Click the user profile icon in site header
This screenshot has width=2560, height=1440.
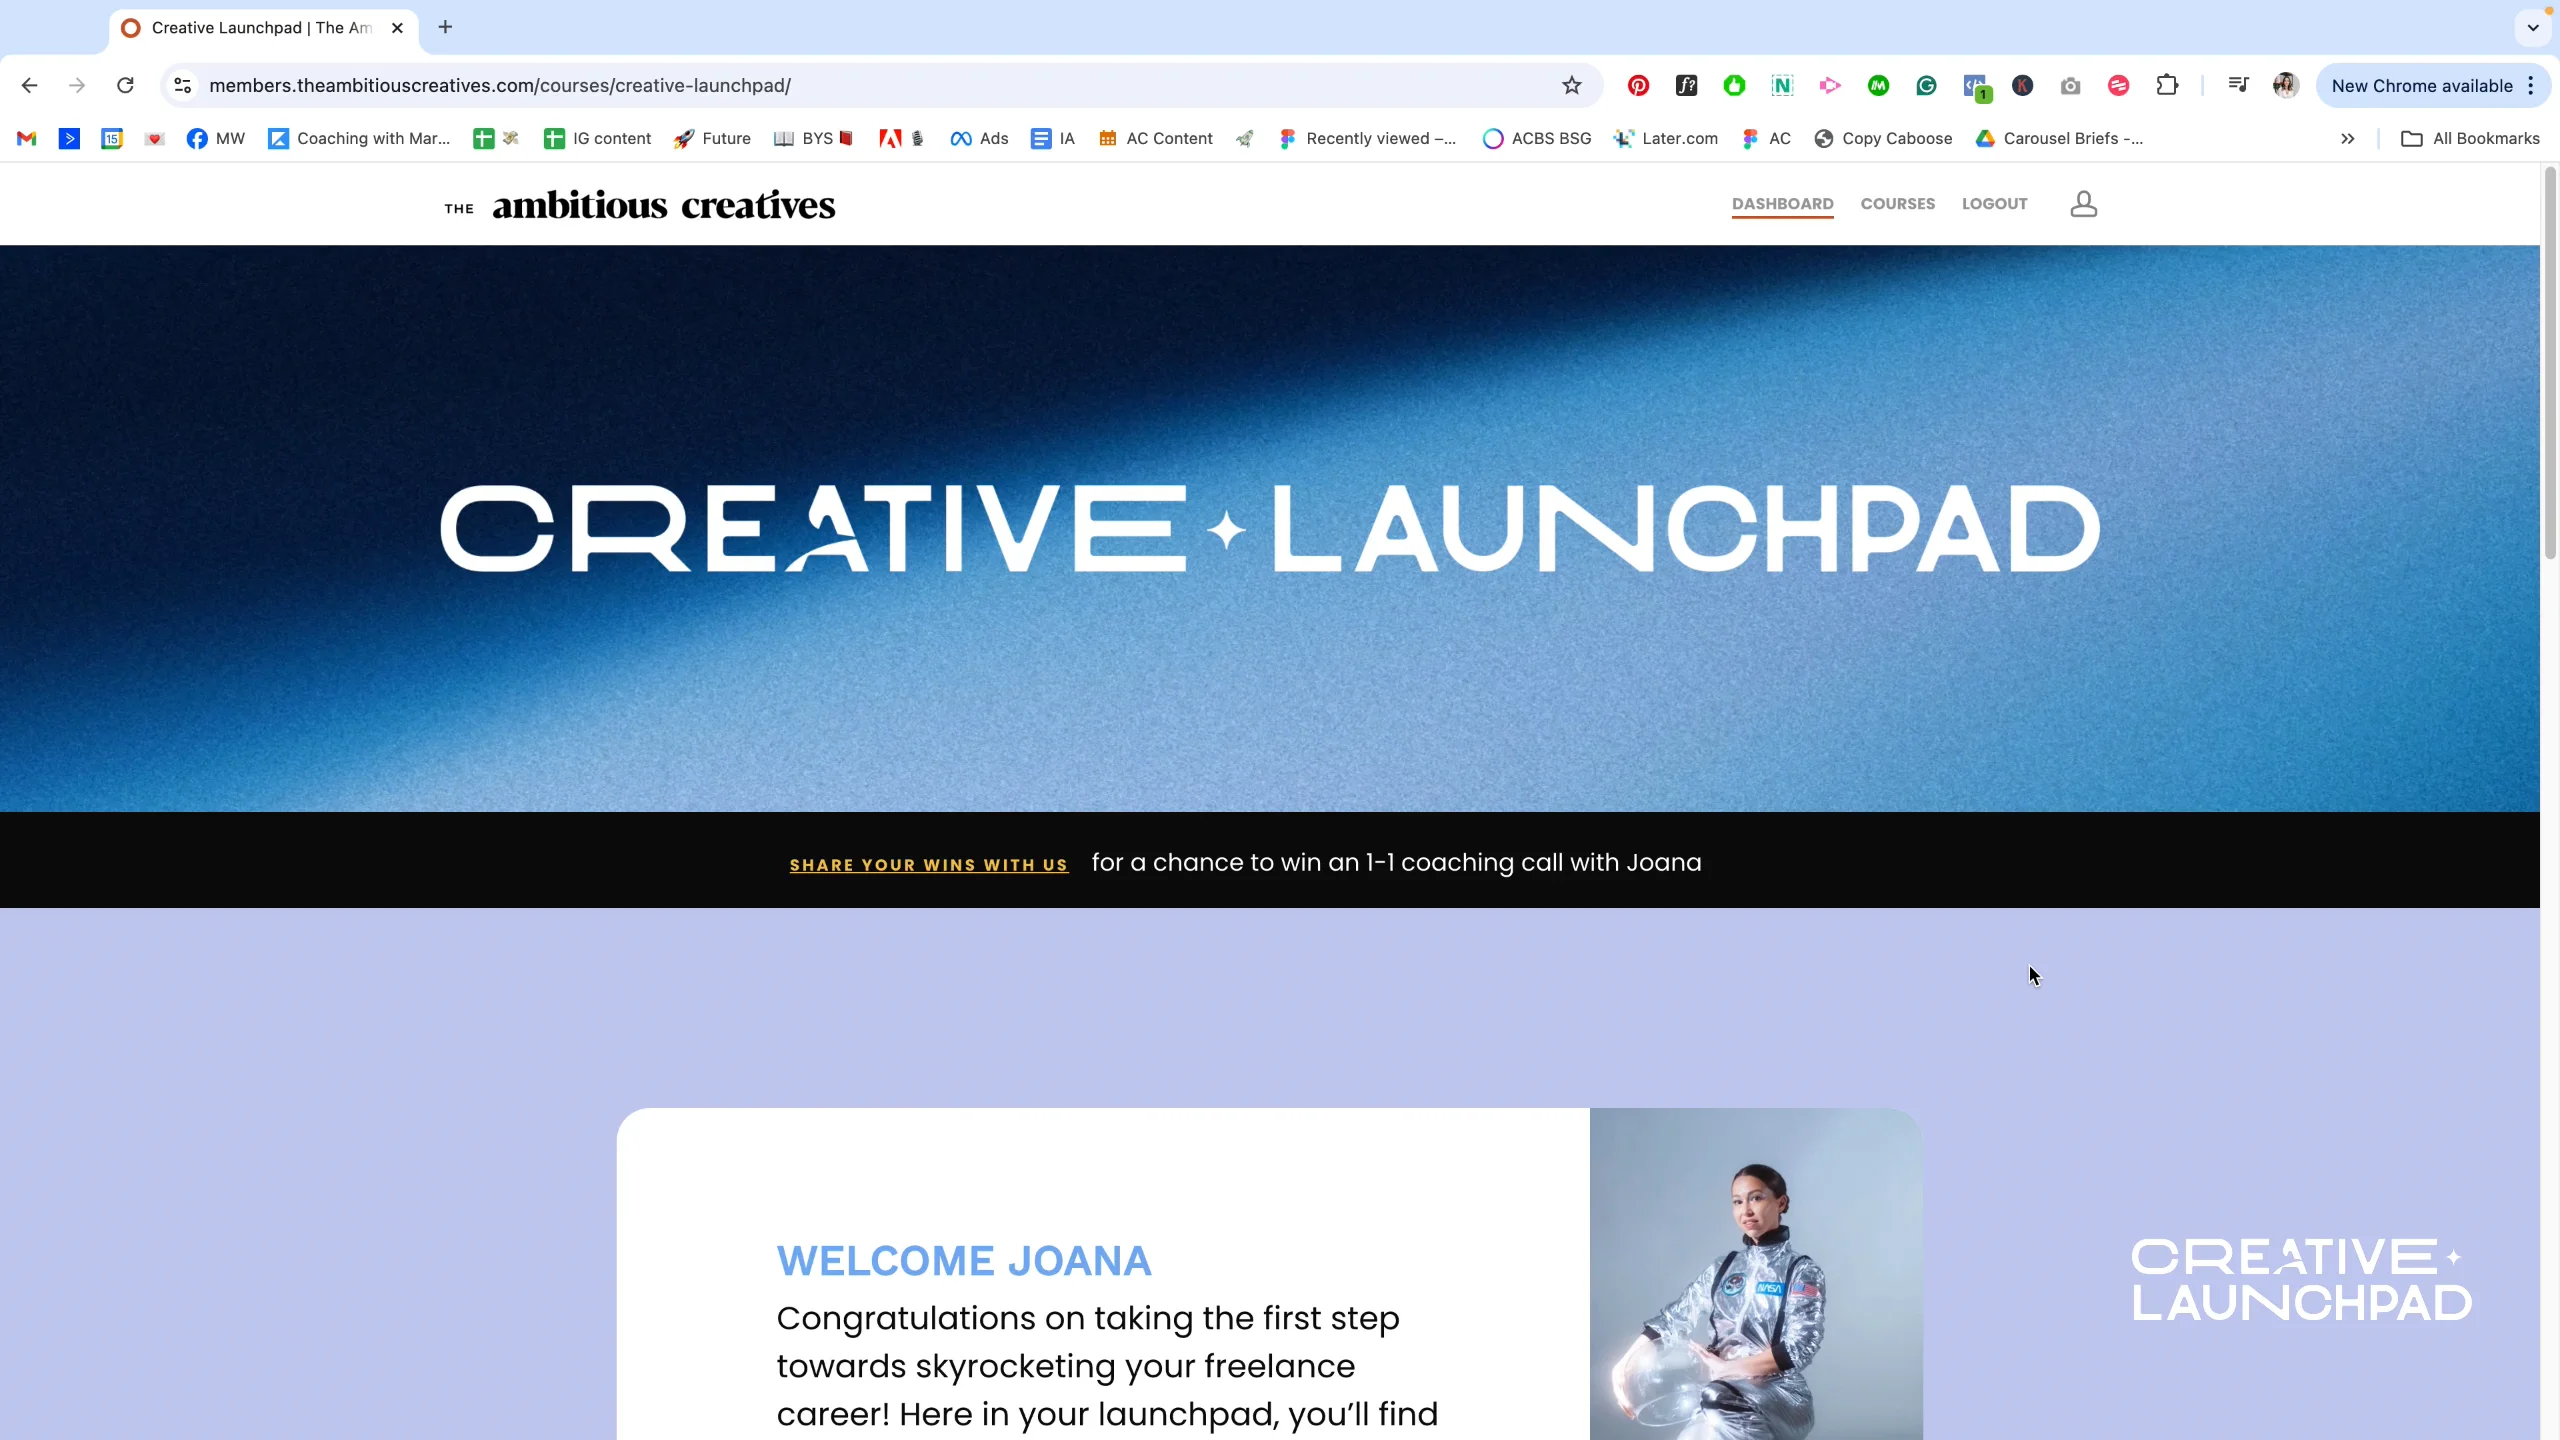click(2083, 204)
